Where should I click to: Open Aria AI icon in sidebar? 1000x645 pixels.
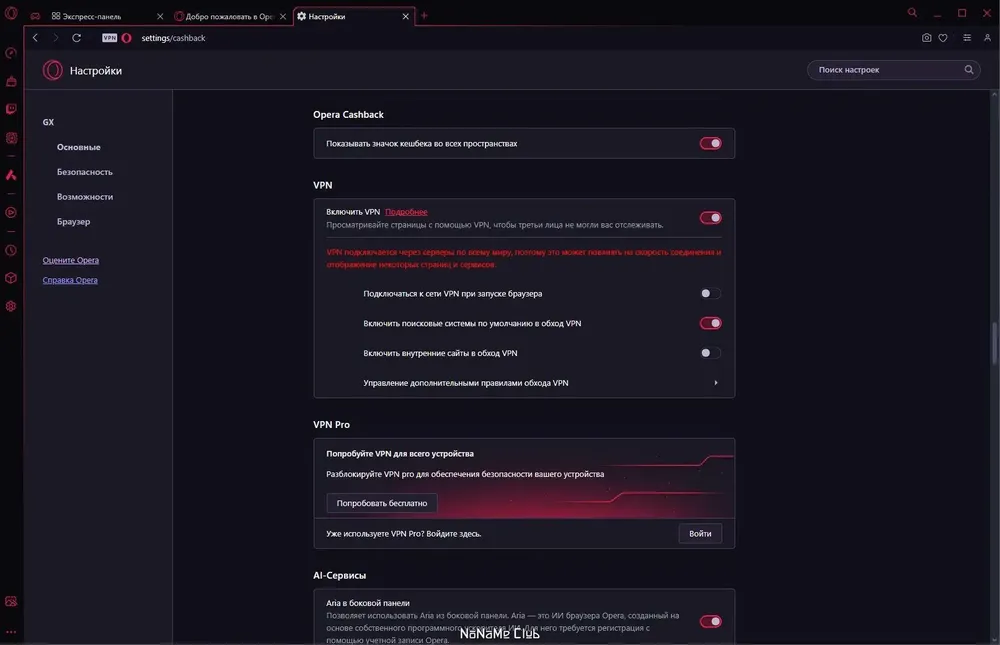pos(11,175)
